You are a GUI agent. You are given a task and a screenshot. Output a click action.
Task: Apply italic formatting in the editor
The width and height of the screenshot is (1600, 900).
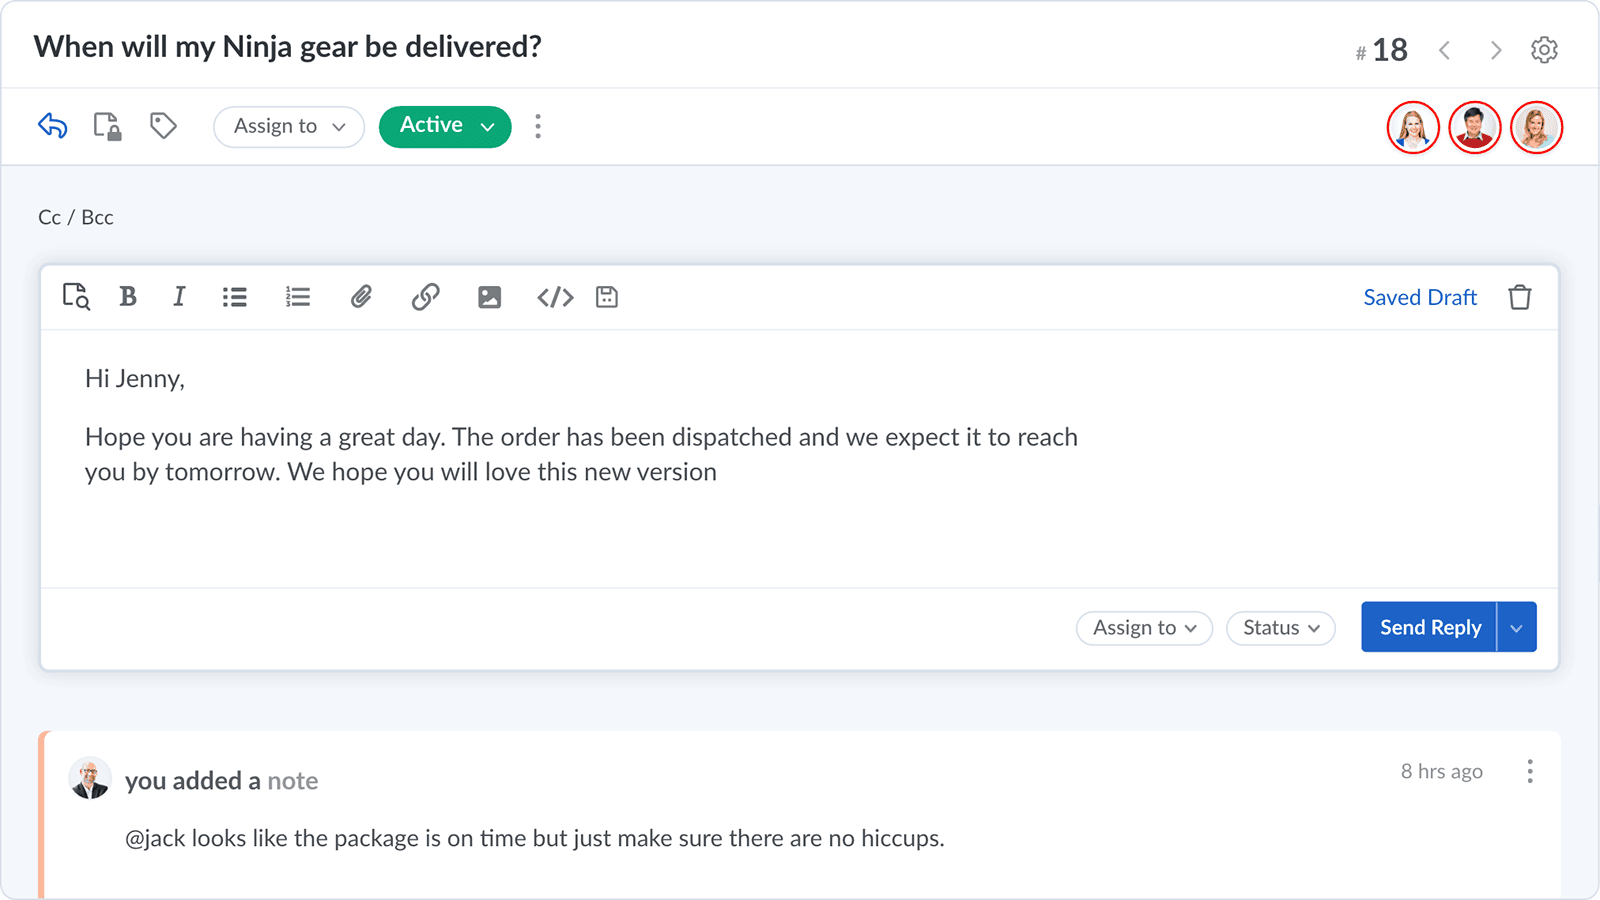tap(179, 296)
